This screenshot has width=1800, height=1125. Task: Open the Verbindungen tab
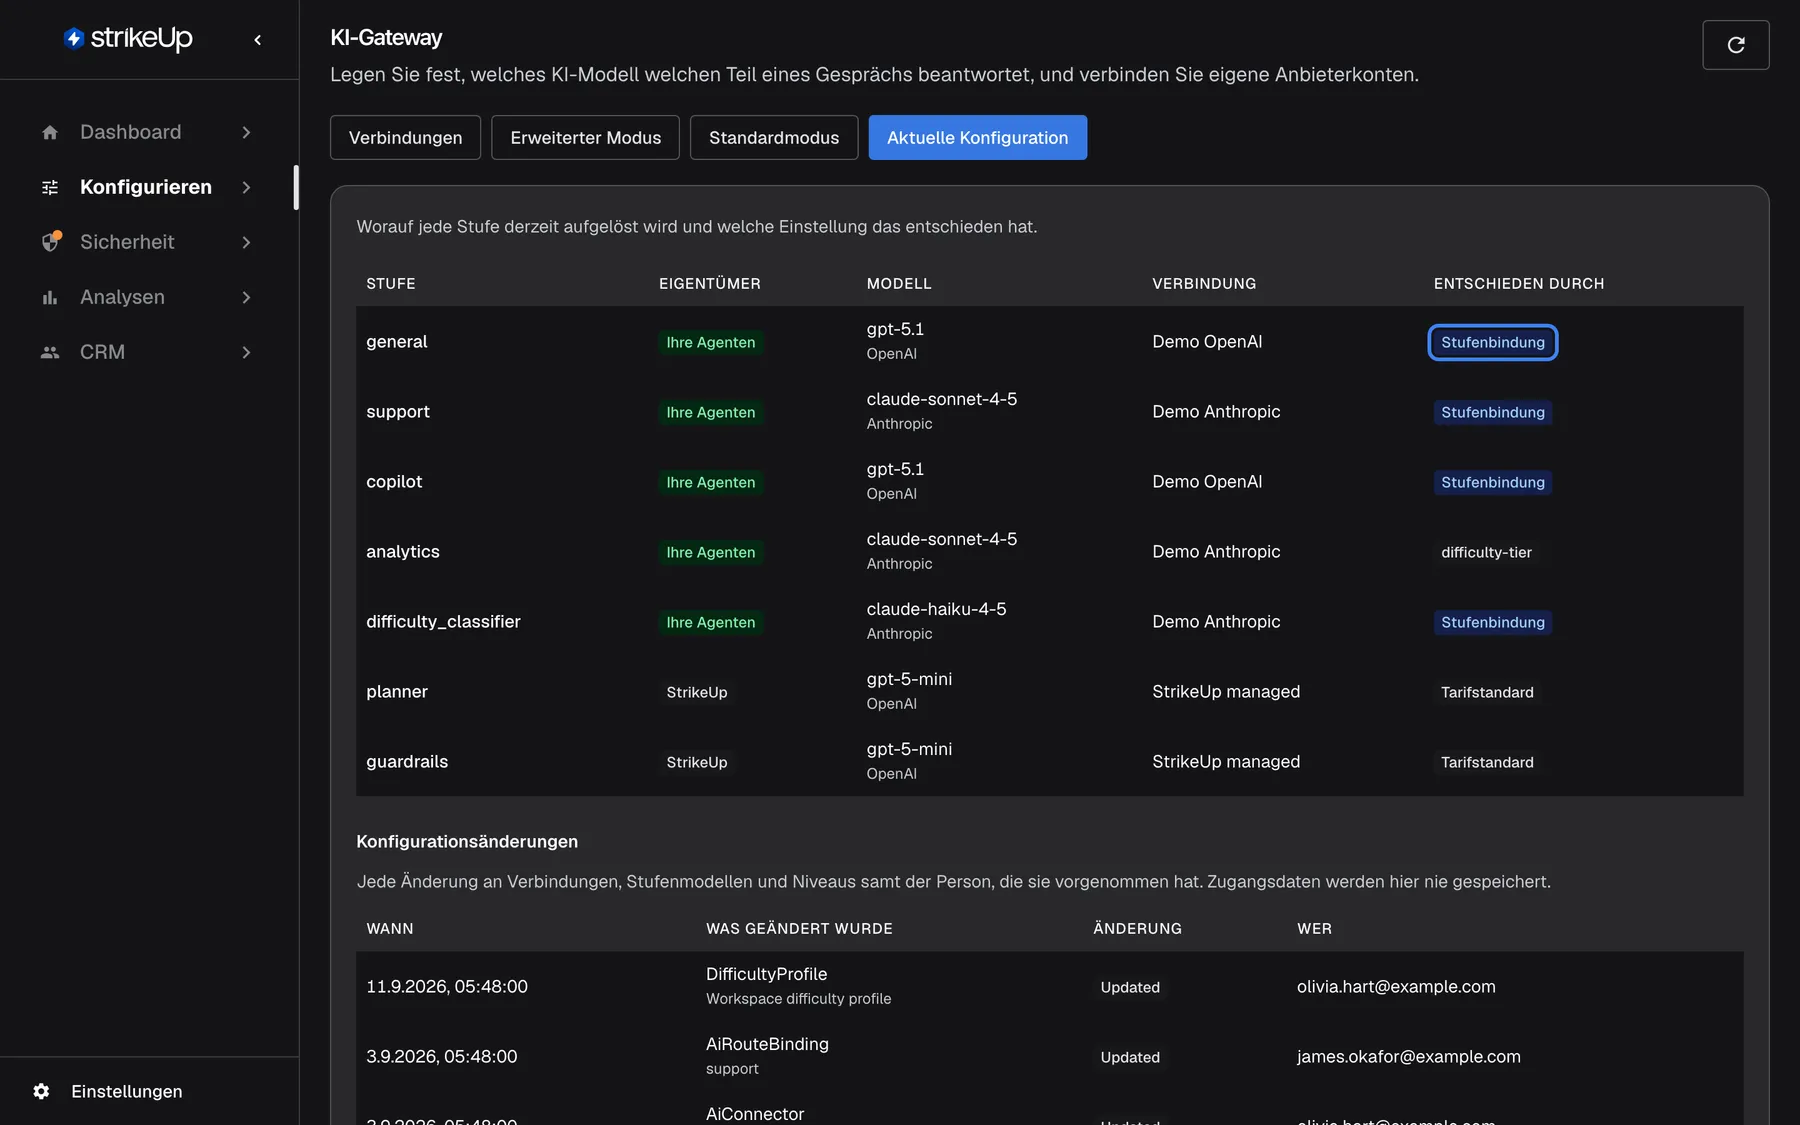[405, 138]
